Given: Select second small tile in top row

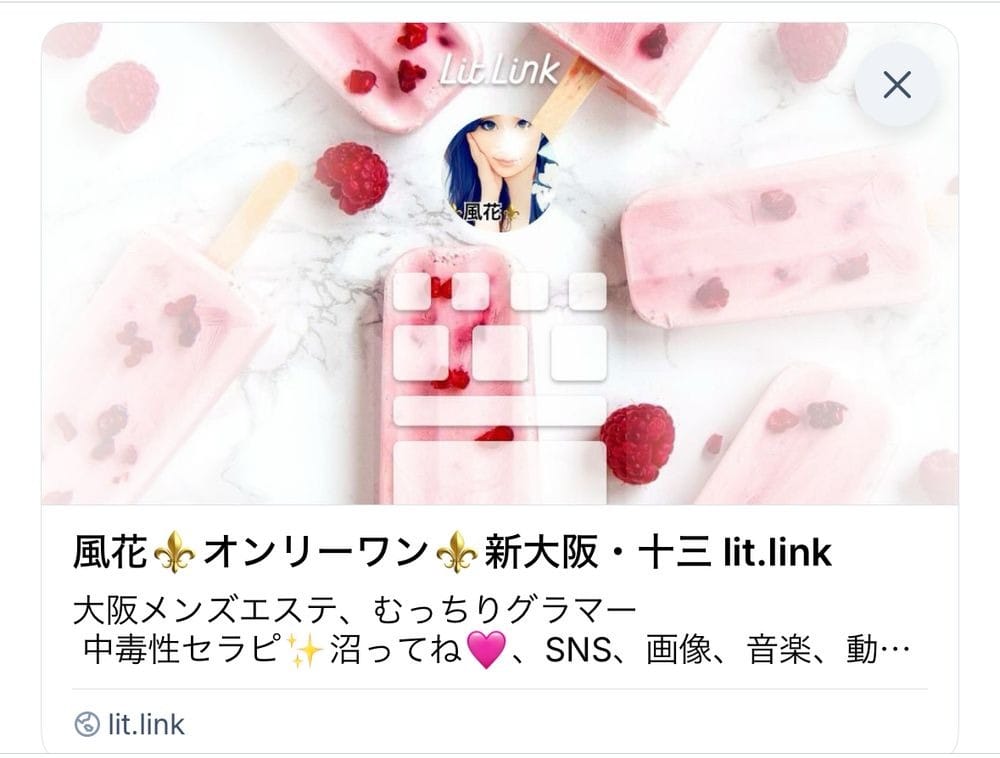Looking at the screenshot, I should [470, 291].
